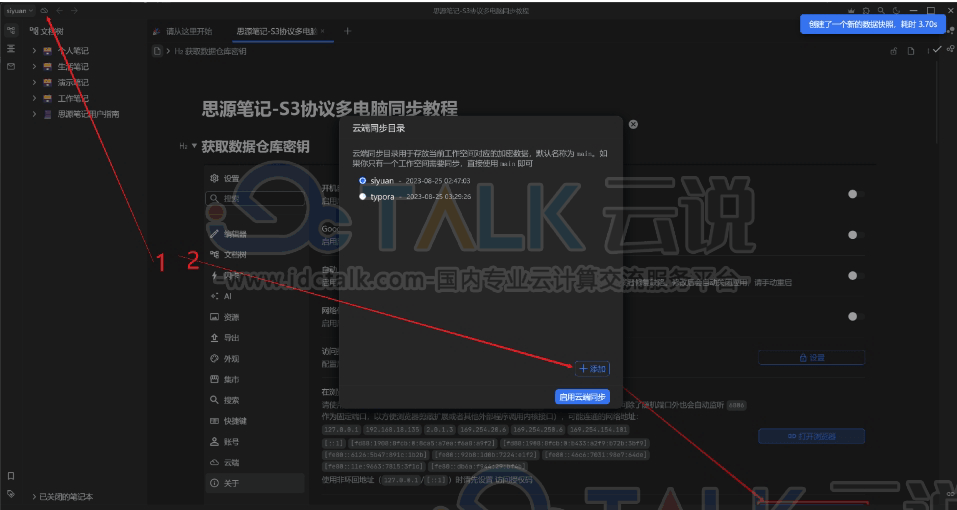
Task: Click the checkmark icon at top-right
Action: (937, 49)
